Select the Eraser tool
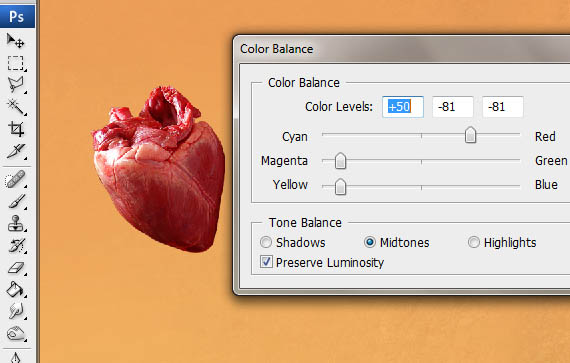The image size is (570, 363). (16, 268)
